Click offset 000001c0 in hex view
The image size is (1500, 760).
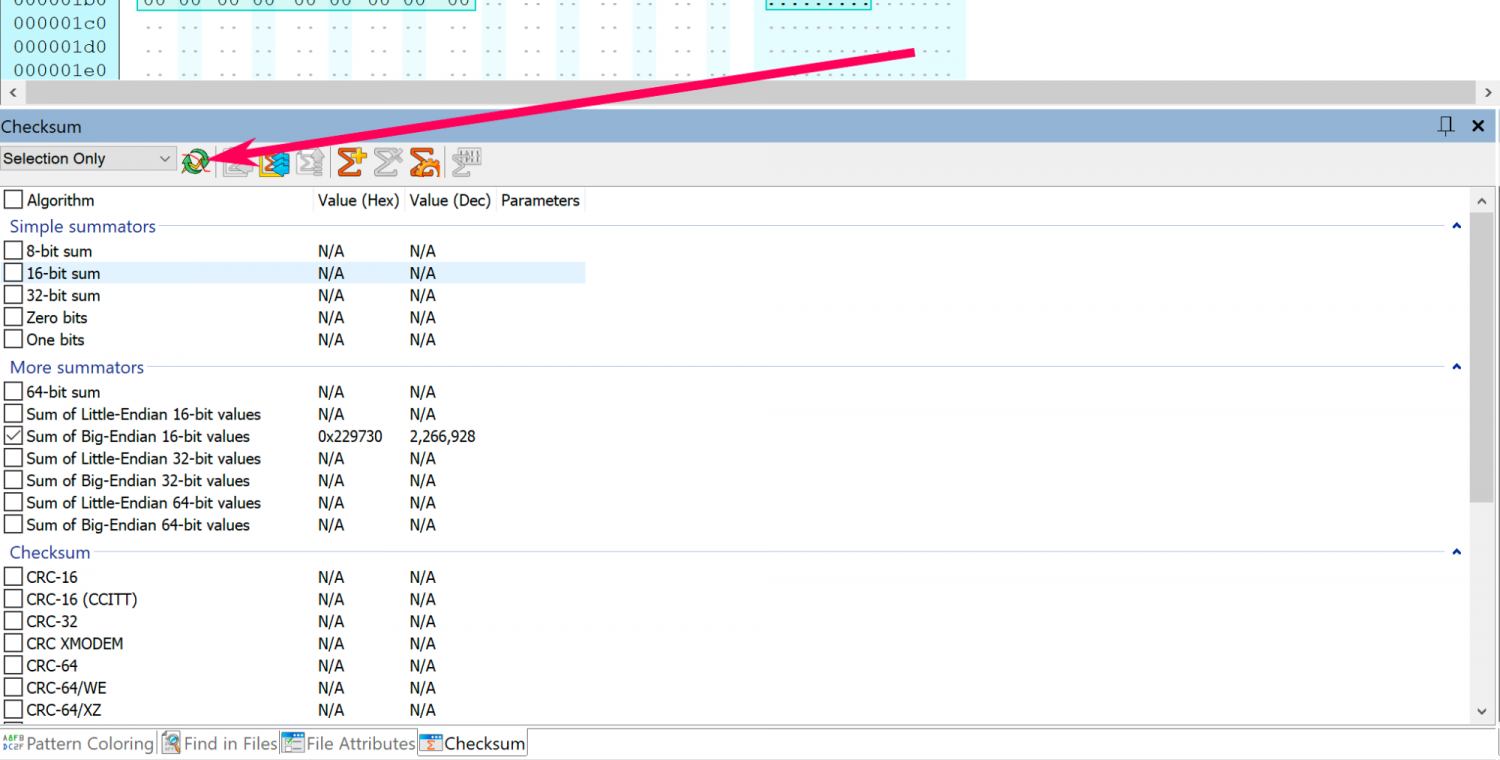click(59, 23)
